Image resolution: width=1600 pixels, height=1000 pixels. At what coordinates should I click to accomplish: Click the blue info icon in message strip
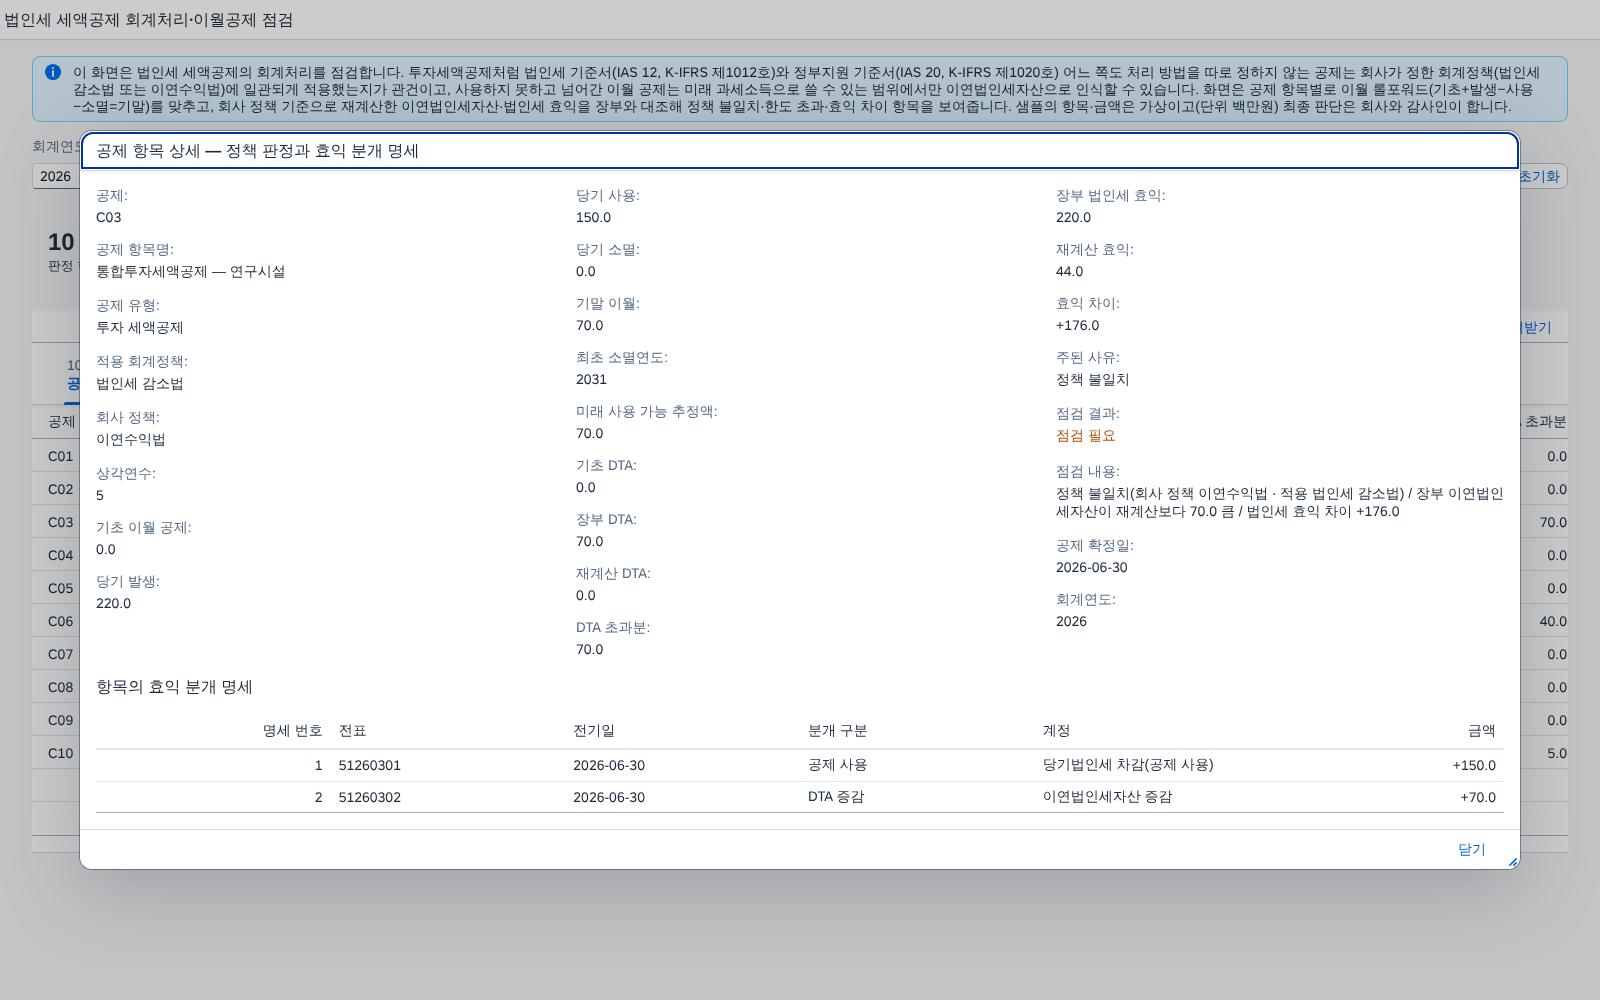click(x=52, y=72)
